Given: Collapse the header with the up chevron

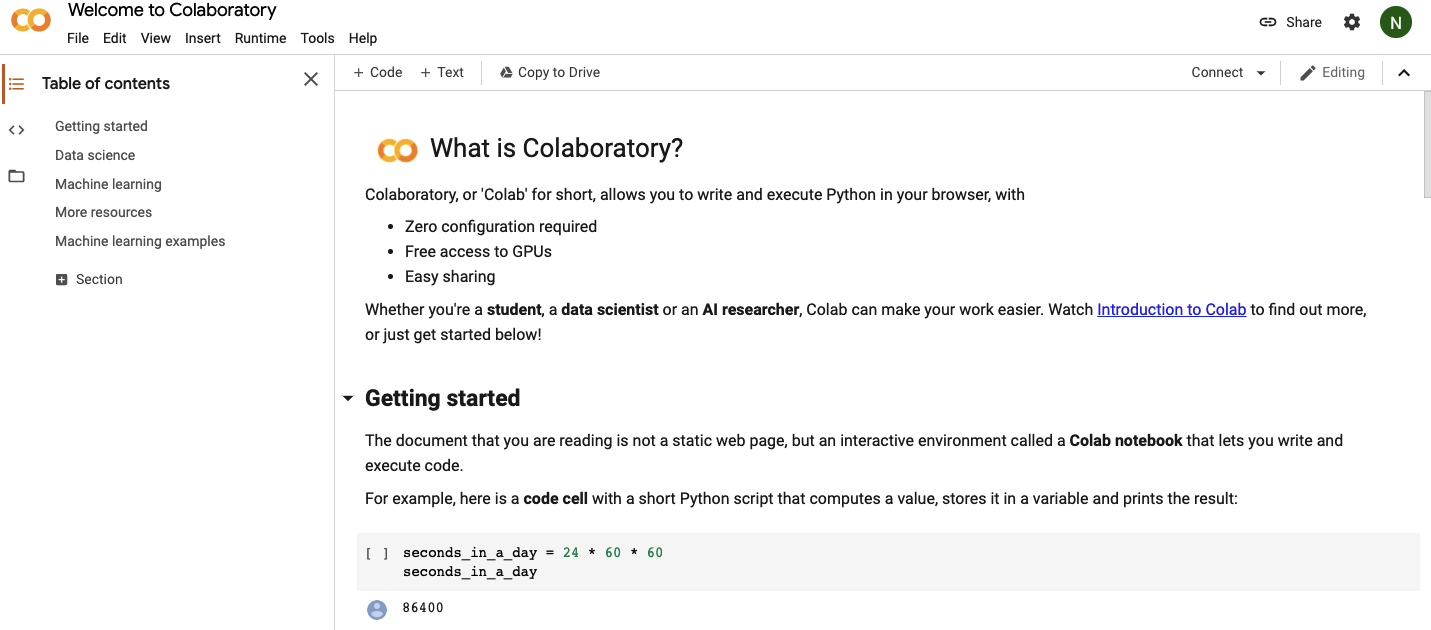Looking at the screenshot, I should [1404, 72].
